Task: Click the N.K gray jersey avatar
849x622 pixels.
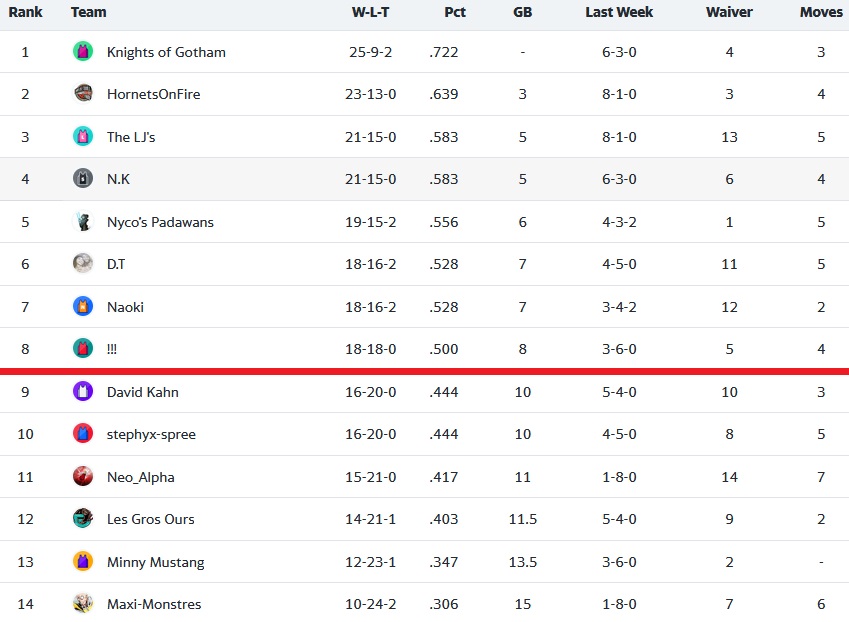Action: click(83, 179)
